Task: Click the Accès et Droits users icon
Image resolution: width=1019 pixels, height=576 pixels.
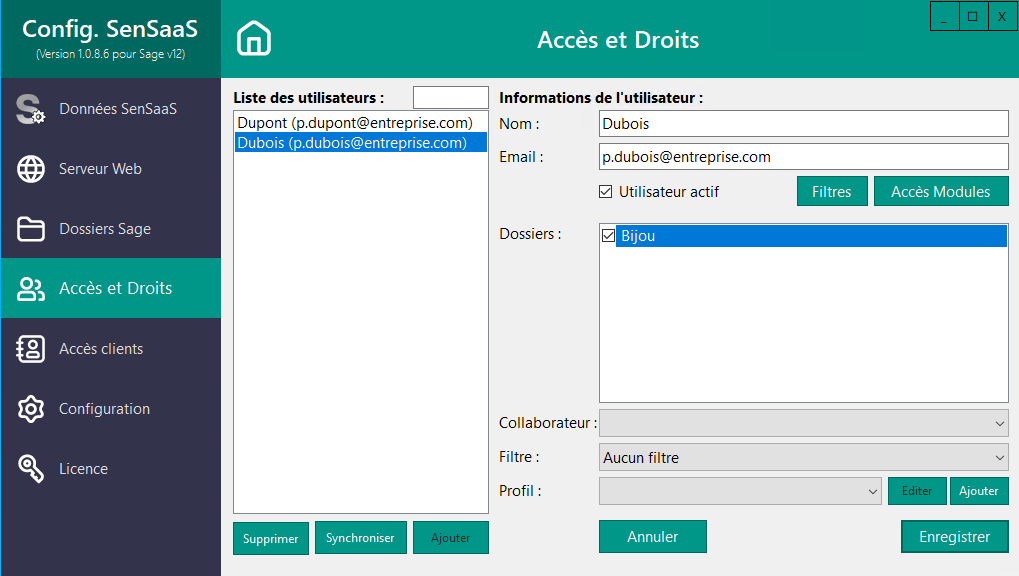Action: click(x=31, y=289)
